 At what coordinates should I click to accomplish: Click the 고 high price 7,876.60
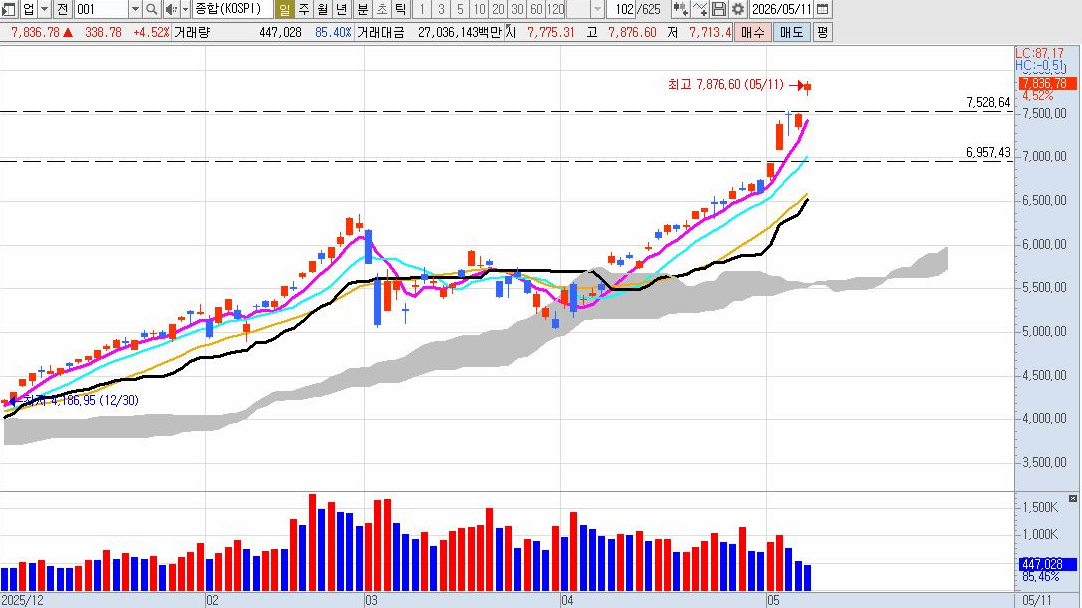[x=632, y=32]
